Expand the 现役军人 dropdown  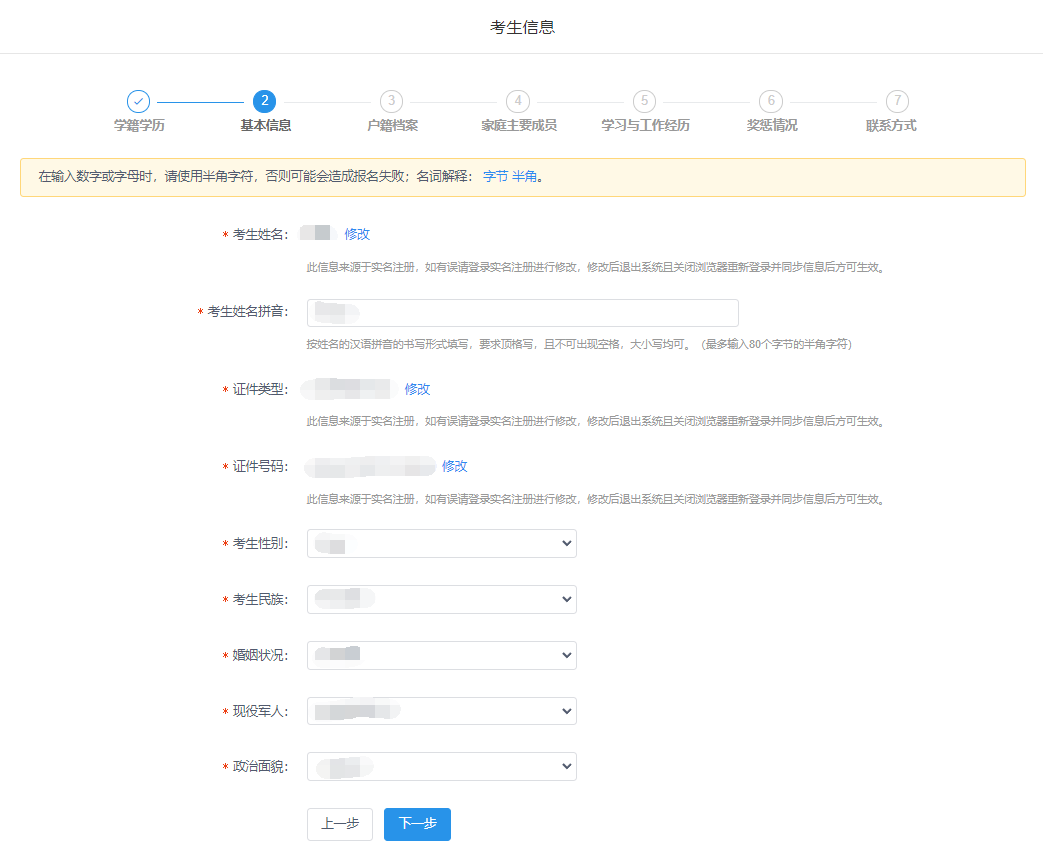click(x=442, y=711)
